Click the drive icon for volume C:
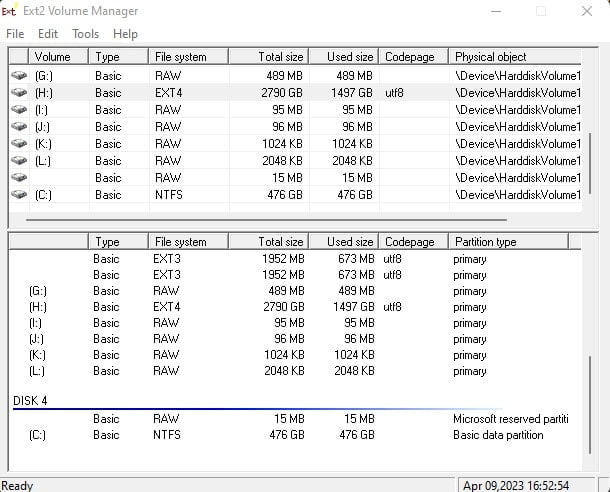 click(x=19, y=195)
